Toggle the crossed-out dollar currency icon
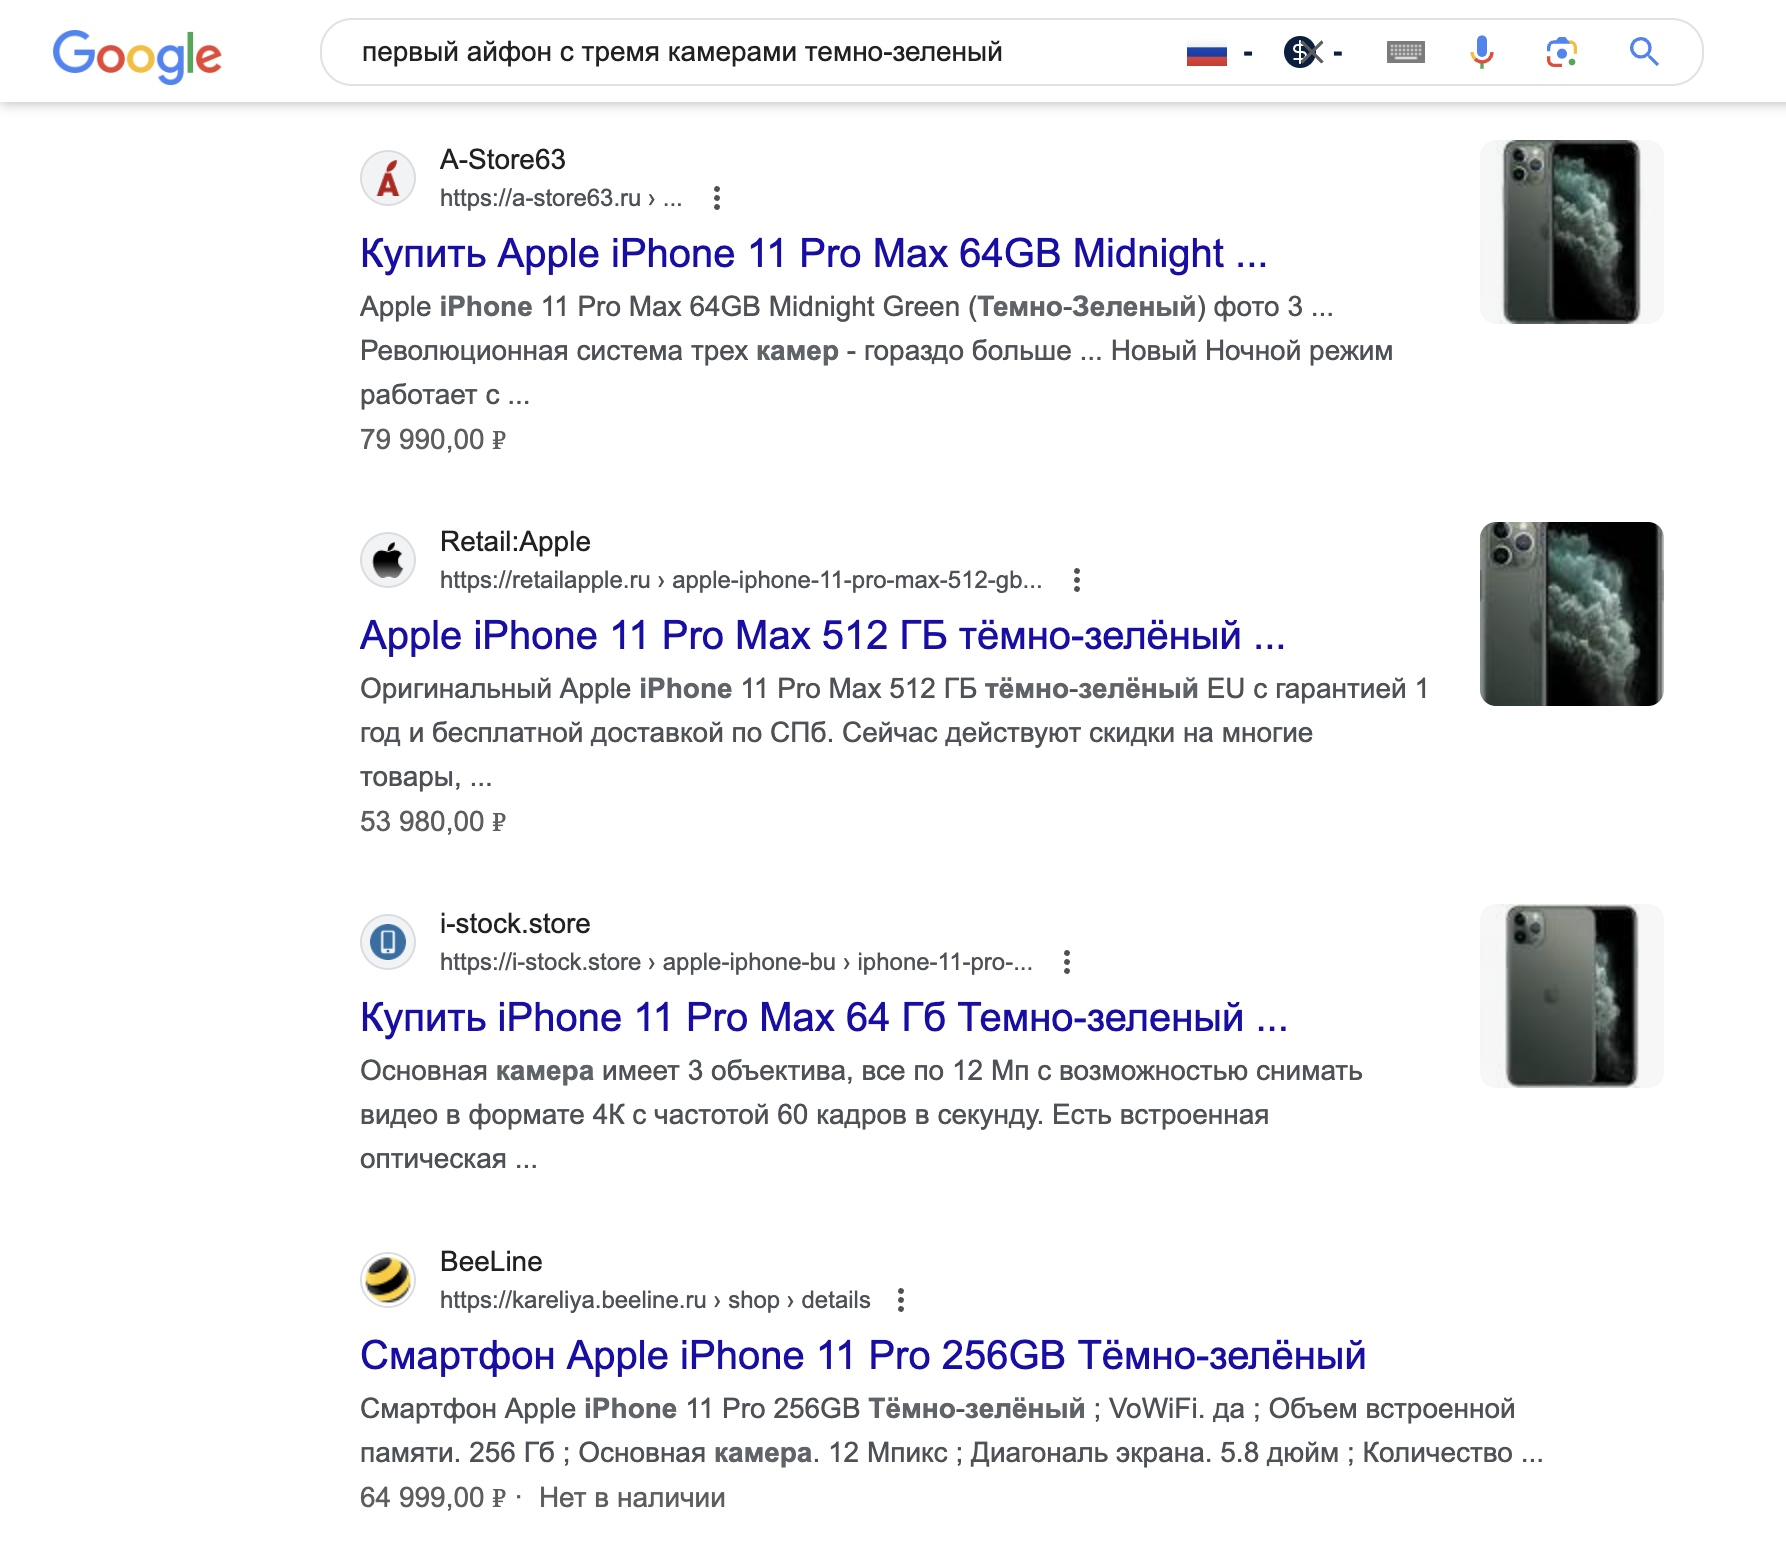Screen dimensions: 1786x1542 coord(1303,52)
